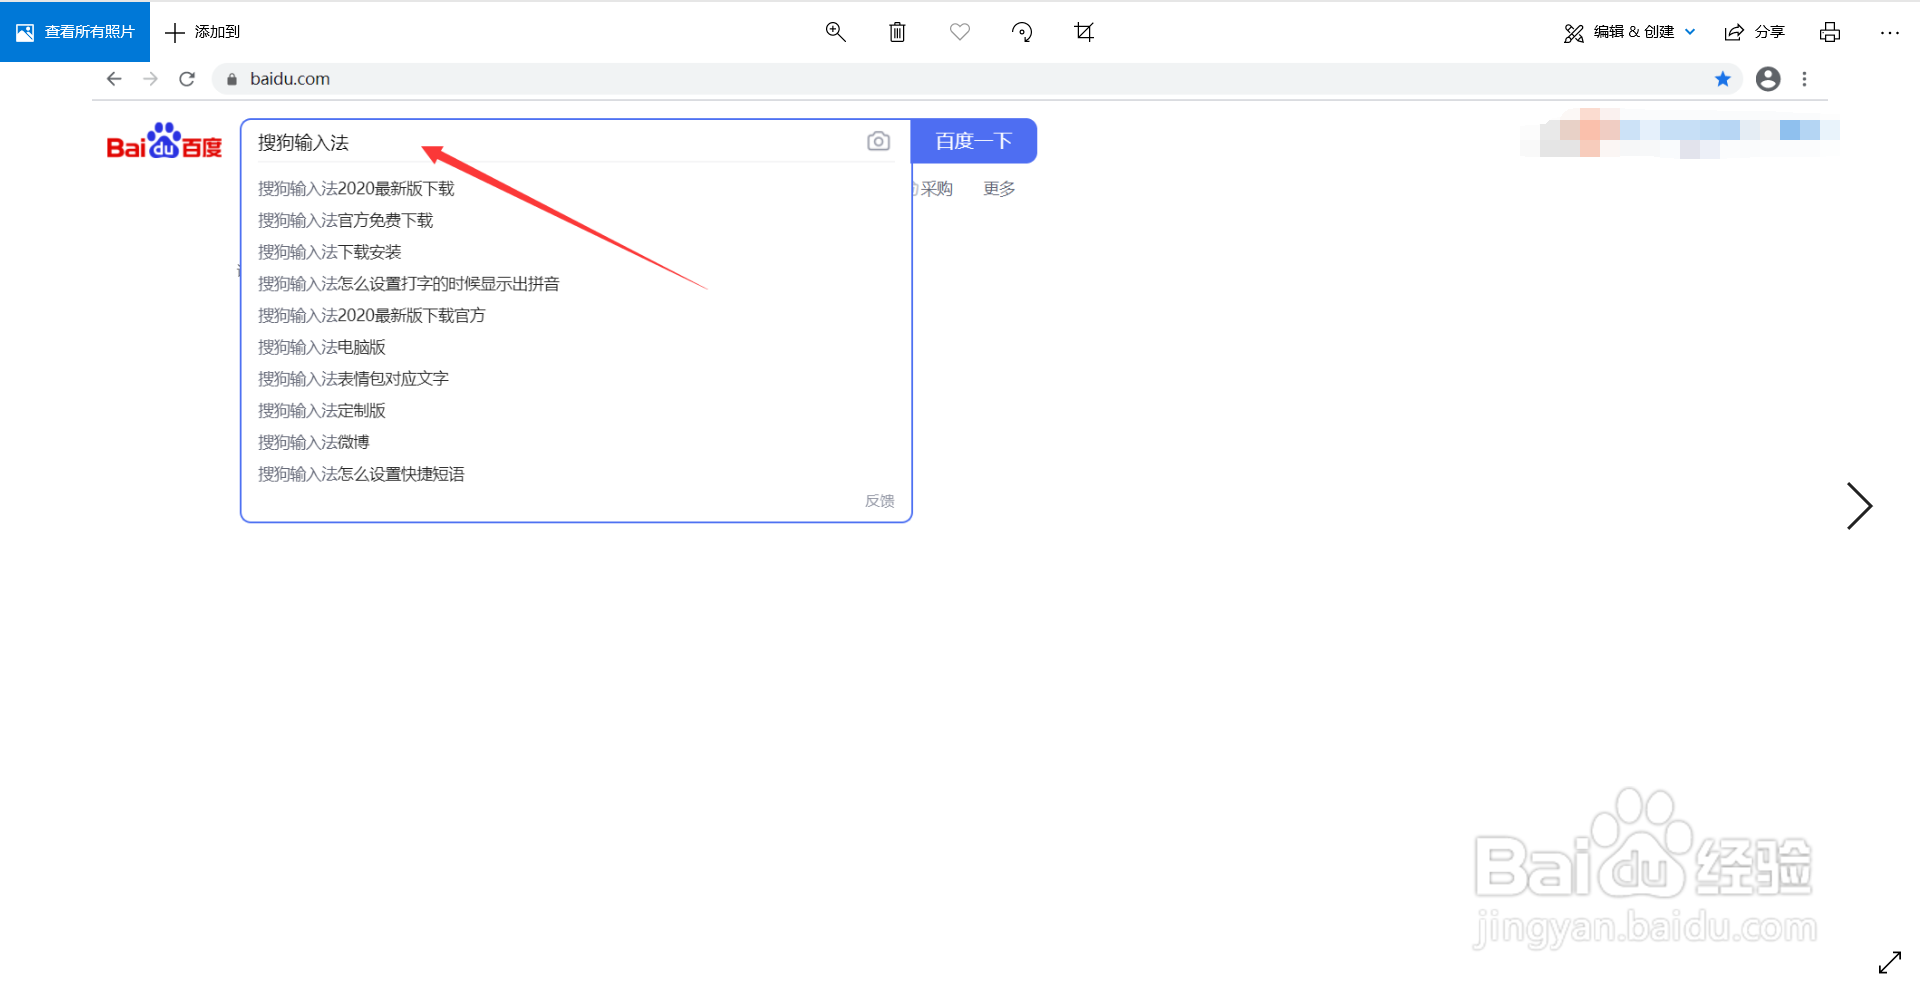Screen dimensions: 1920x992
Task: Select suggestion '搜狗输入法官方免费下载'
Action: (x=345, y=220)
